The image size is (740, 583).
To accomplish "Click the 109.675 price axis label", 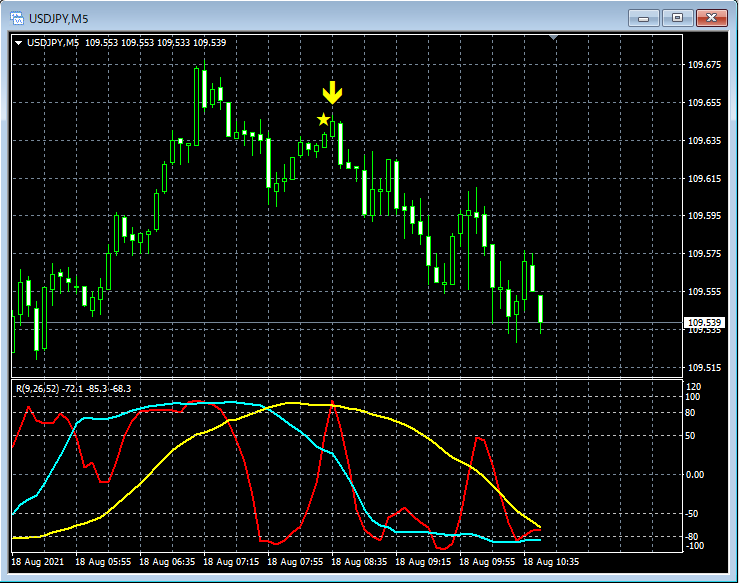I will point(705,65).
